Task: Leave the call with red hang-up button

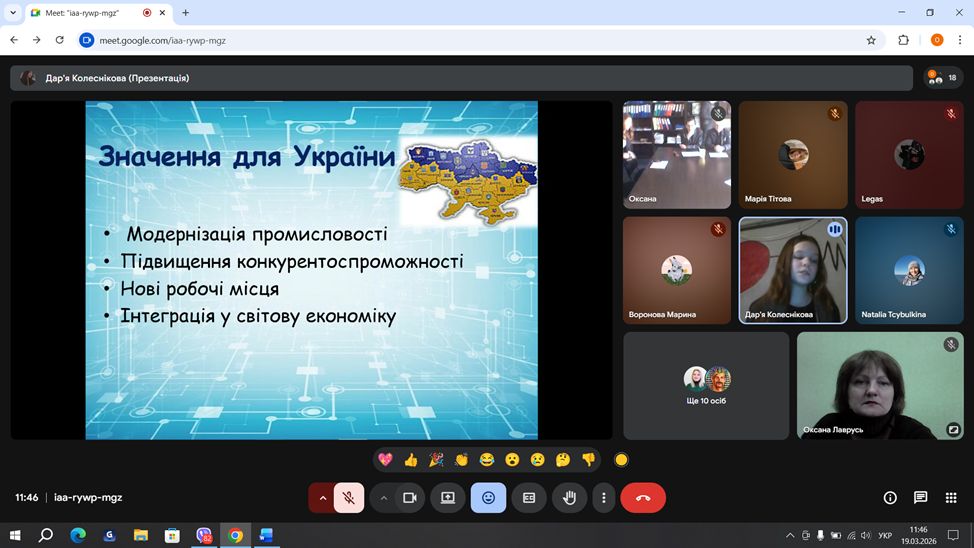Action: (x=643, y=497)
